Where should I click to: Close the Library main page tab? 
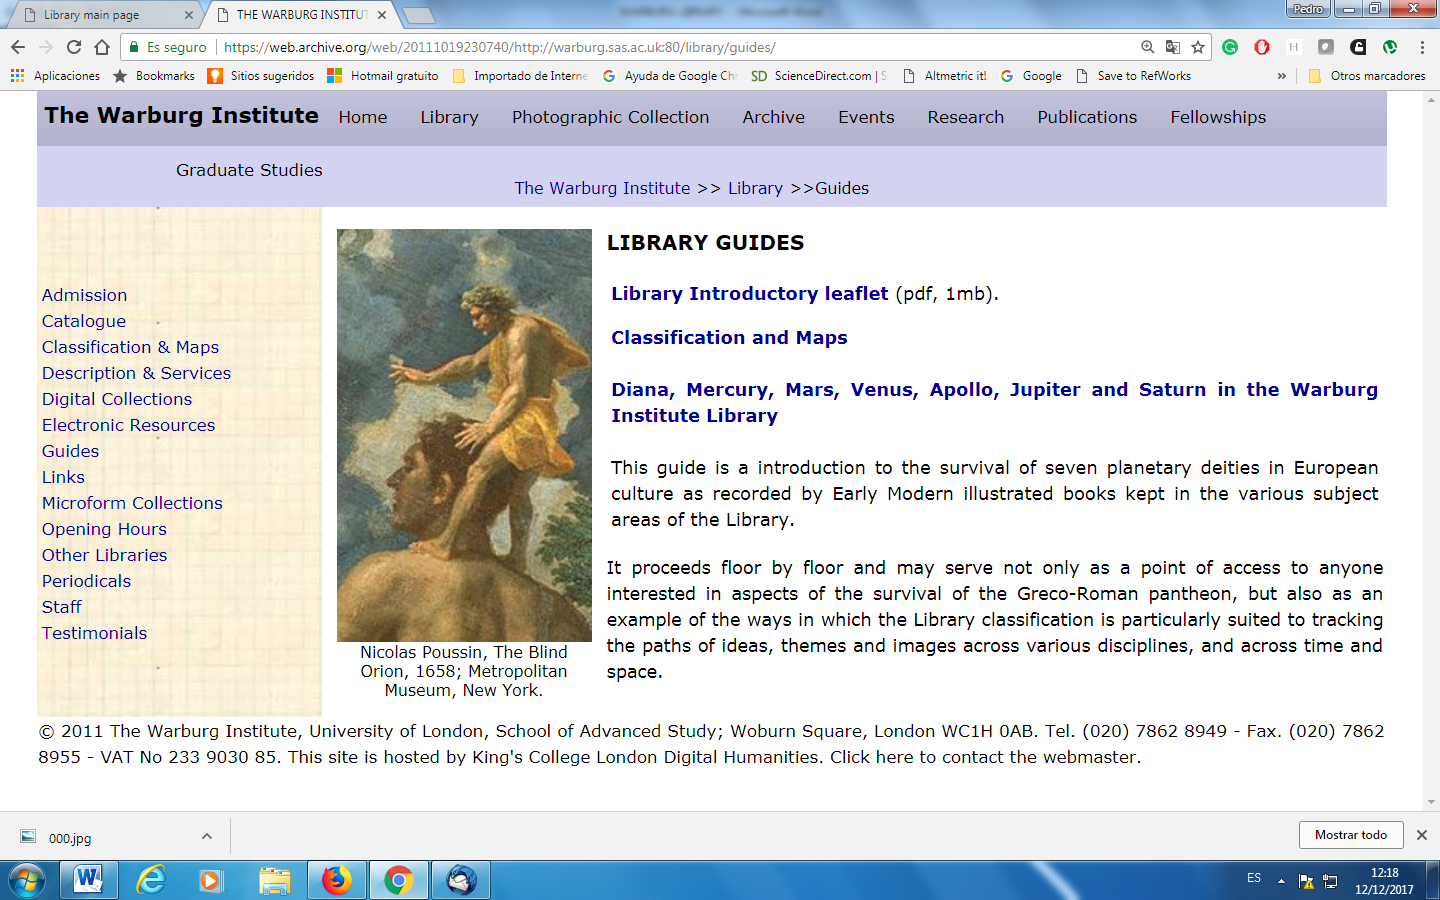coord(189,15)
